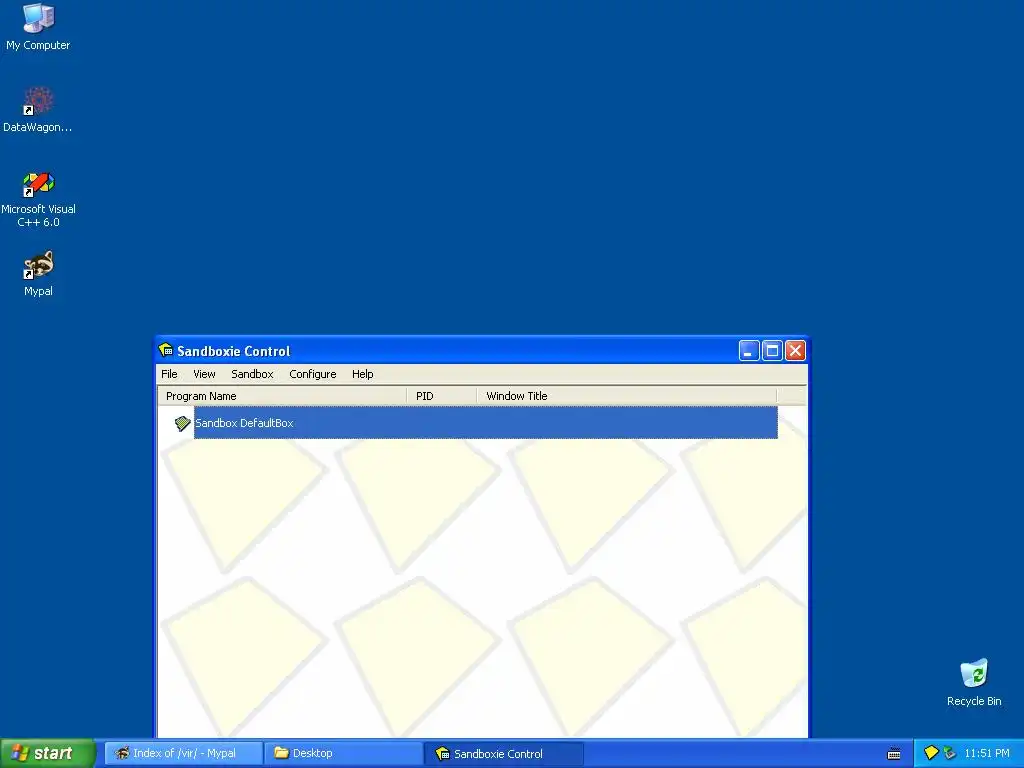
Task: Select the Mypal raccoon desktop icon
Action: 38,273
